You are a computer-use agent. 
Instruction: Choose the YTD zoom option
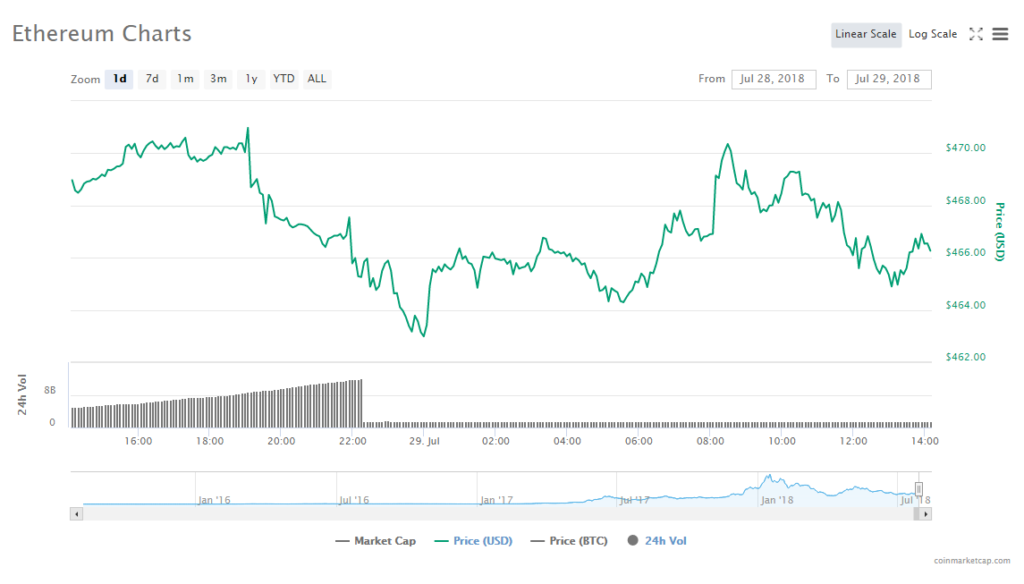[x=284, y=79]
